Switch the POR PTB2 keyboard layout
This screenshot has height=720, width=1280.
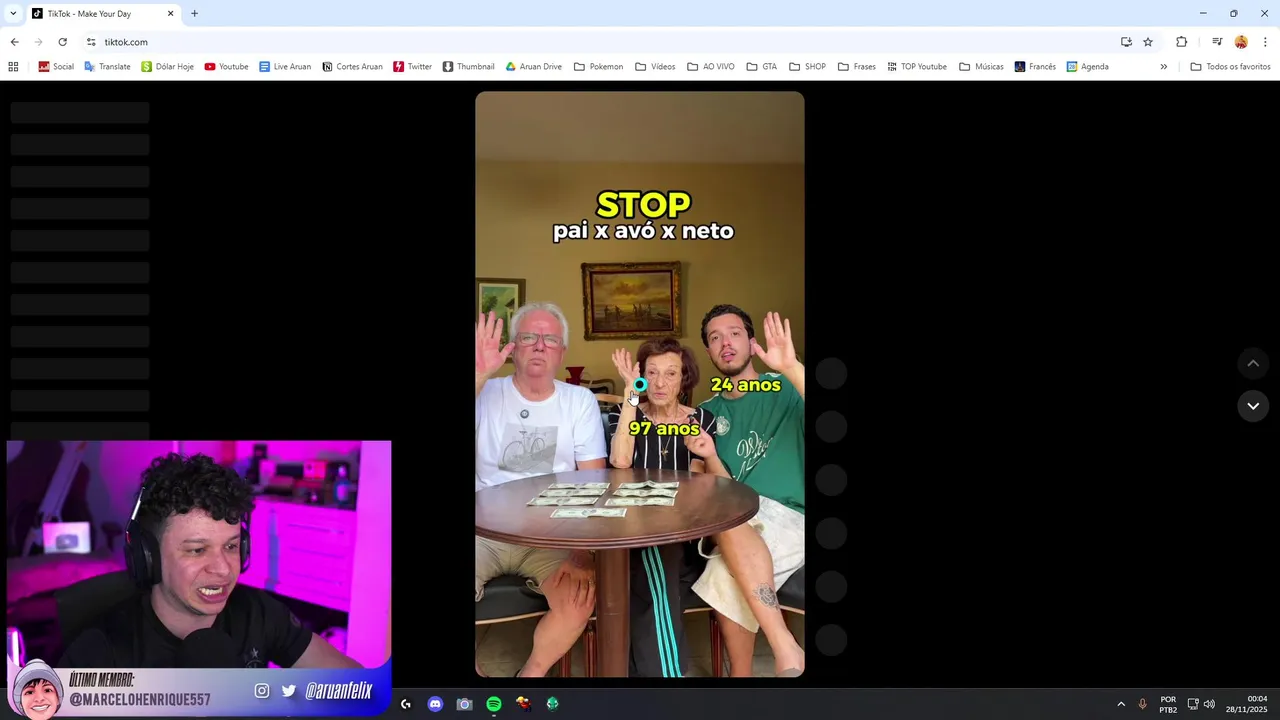[1168, 704]
